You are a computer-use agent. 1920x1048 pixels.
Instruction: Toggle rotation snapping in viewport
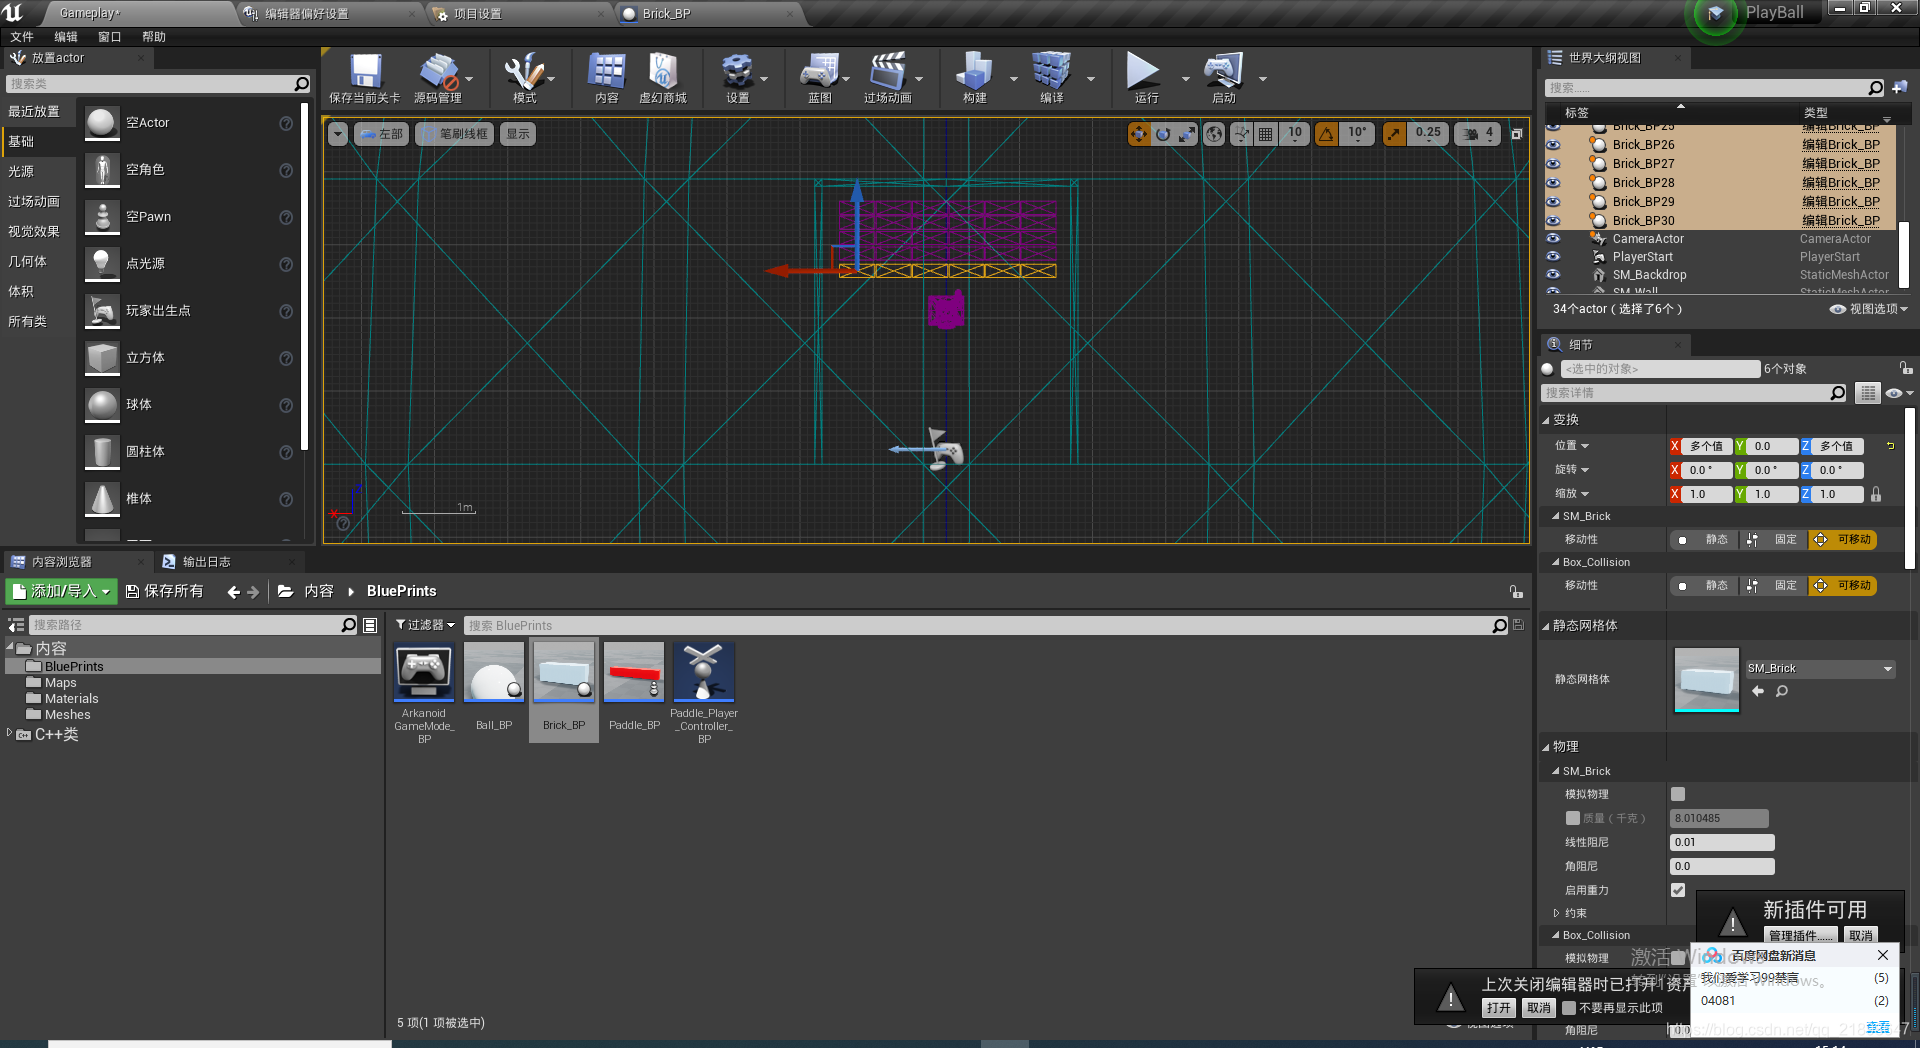(1326, 134)
